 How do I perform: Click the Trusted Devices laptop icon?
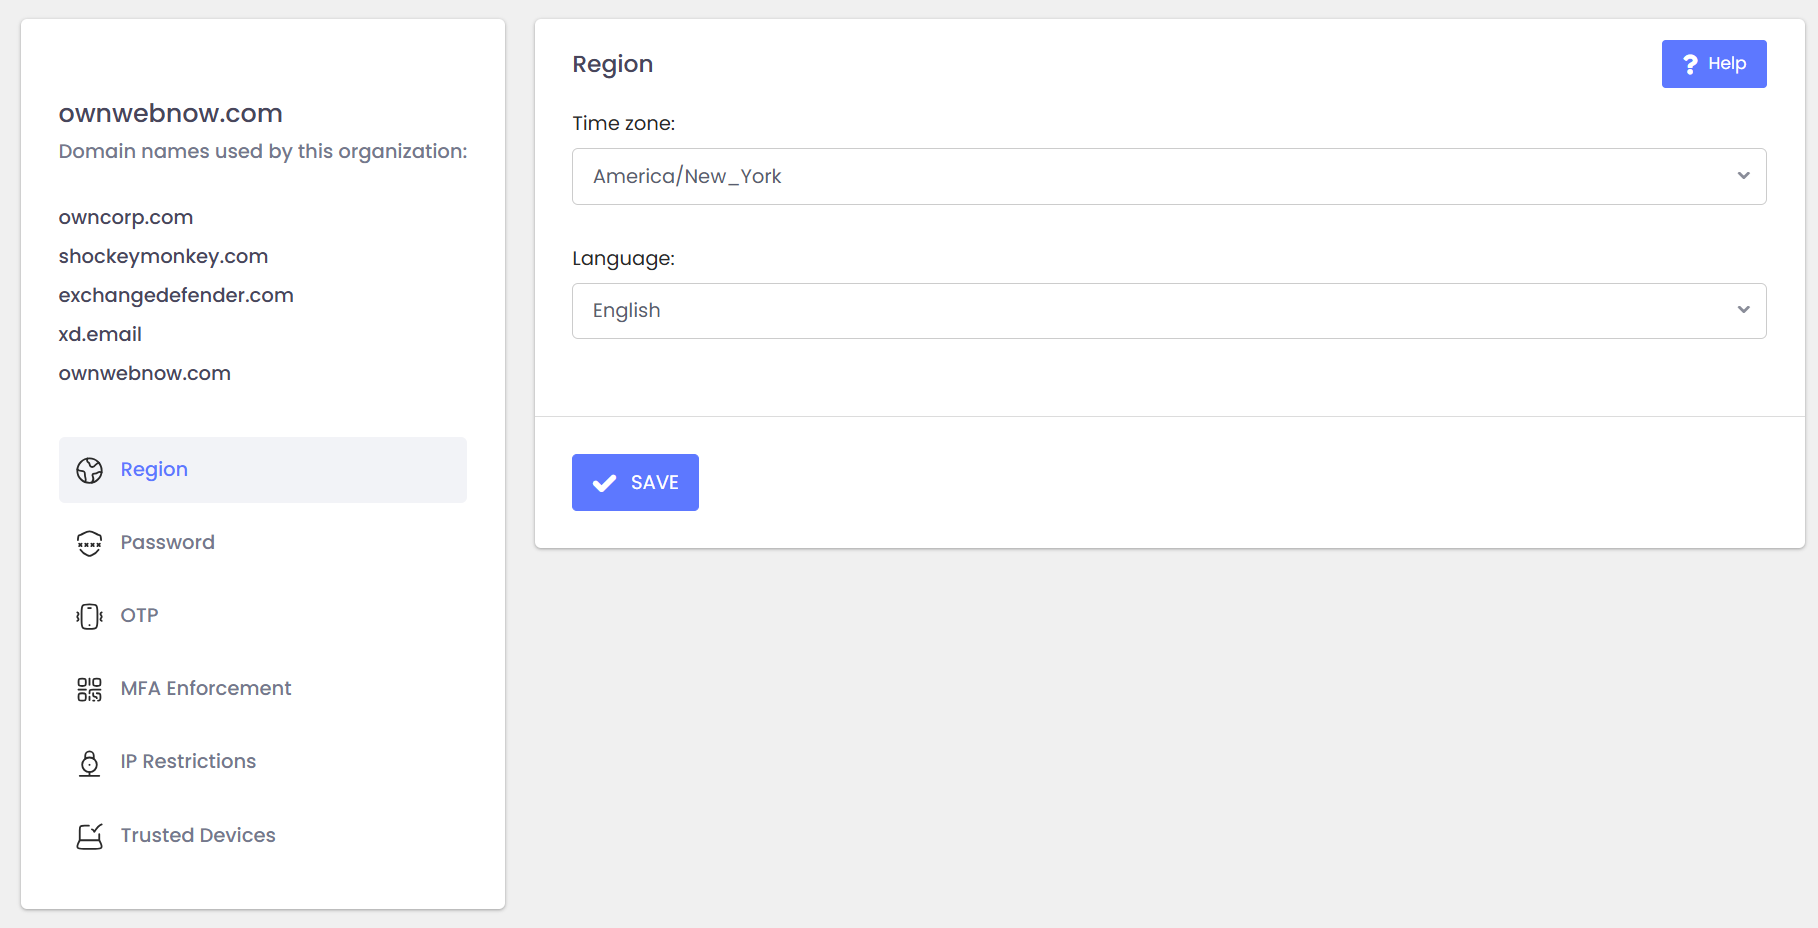click(90, 836)
